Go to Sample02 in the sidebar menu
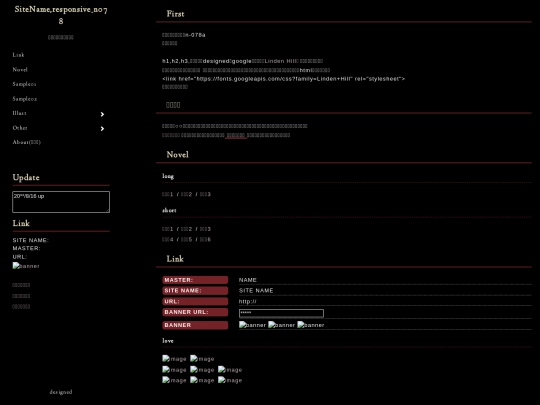Image resolution: width=540 pixels, height=405 pixels. (x=24, y=99)
